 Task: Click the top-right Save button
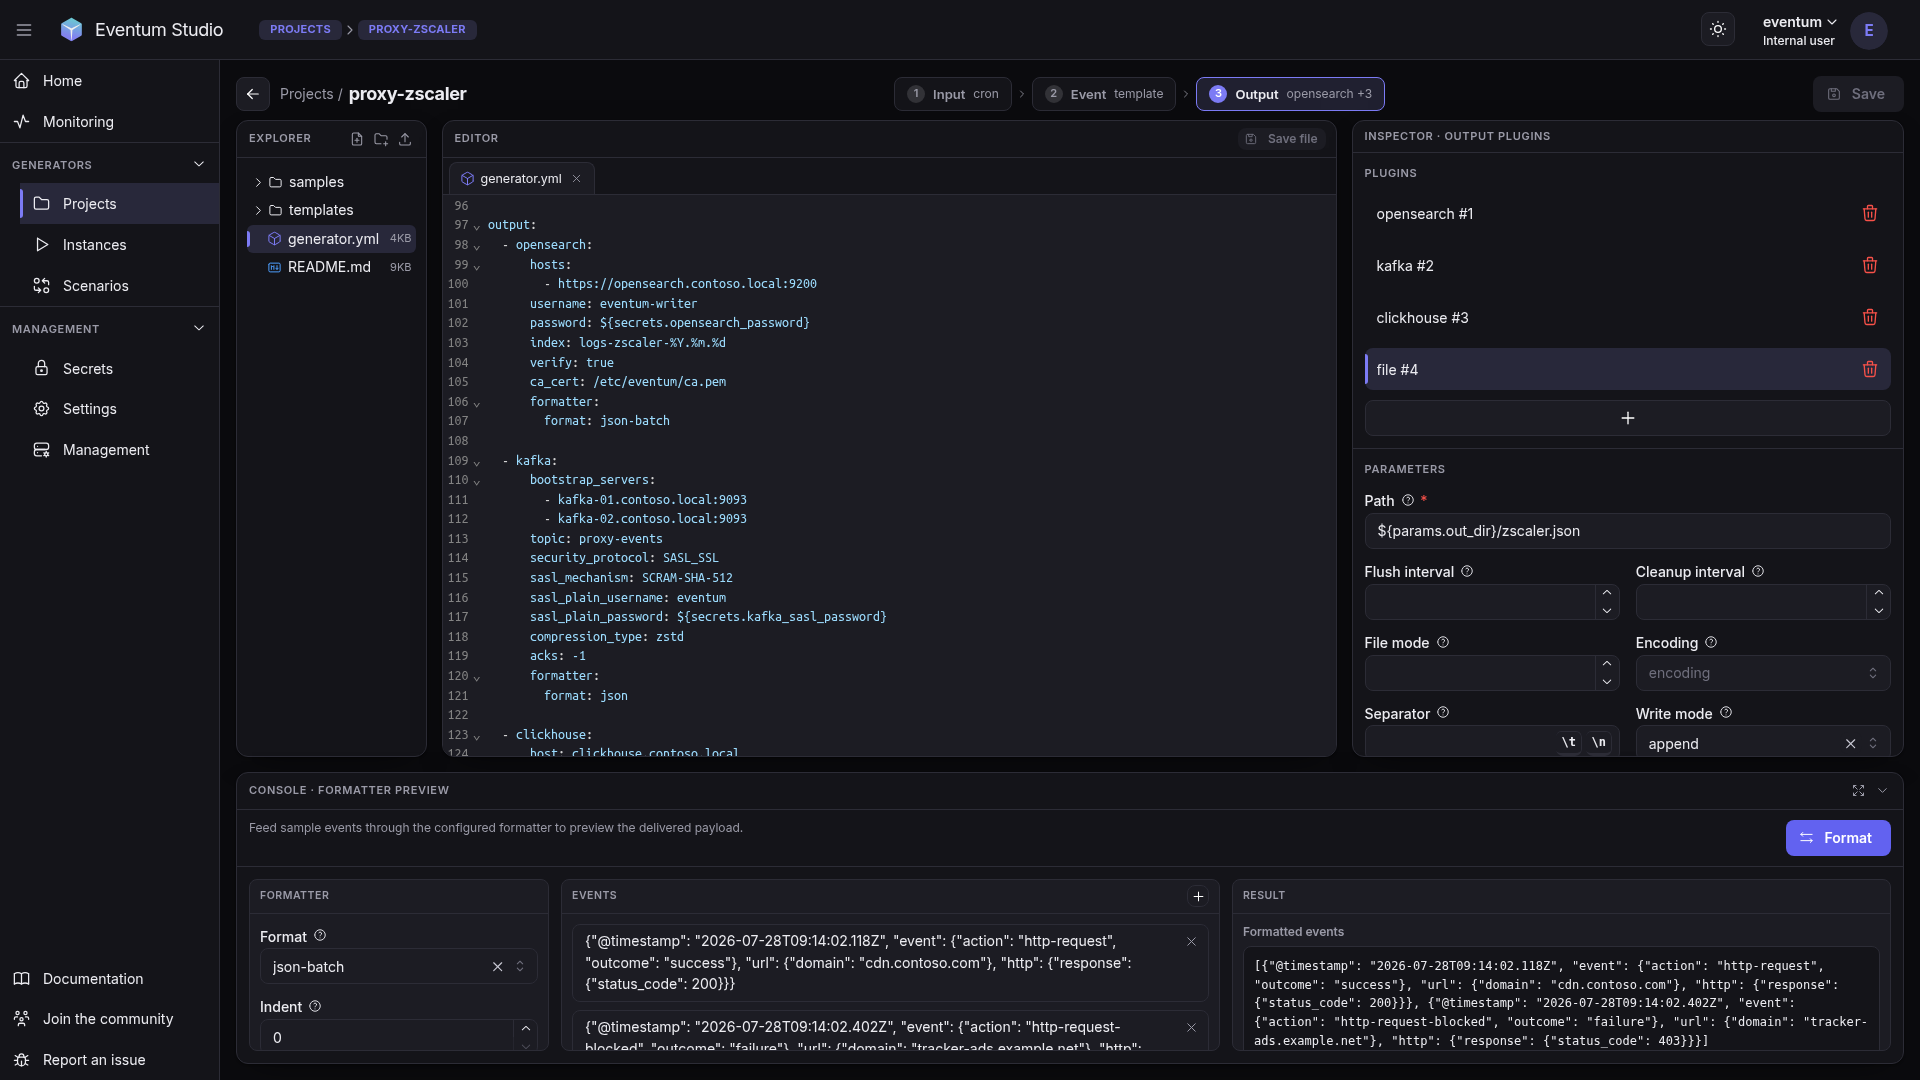pyautogui.click(x=1857, y=94)
